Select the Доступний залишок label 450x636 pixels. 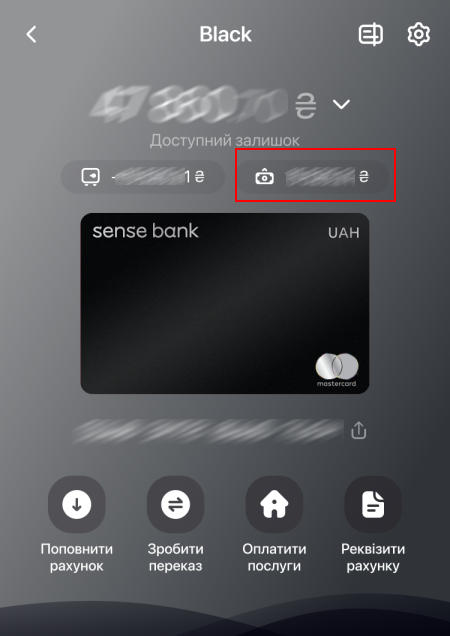(224, 140)
